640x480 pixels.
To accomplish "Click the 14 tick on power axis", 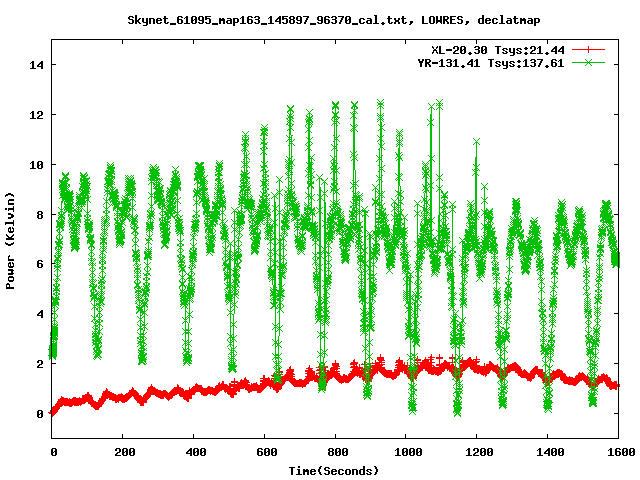I will [x=37, y=65].
